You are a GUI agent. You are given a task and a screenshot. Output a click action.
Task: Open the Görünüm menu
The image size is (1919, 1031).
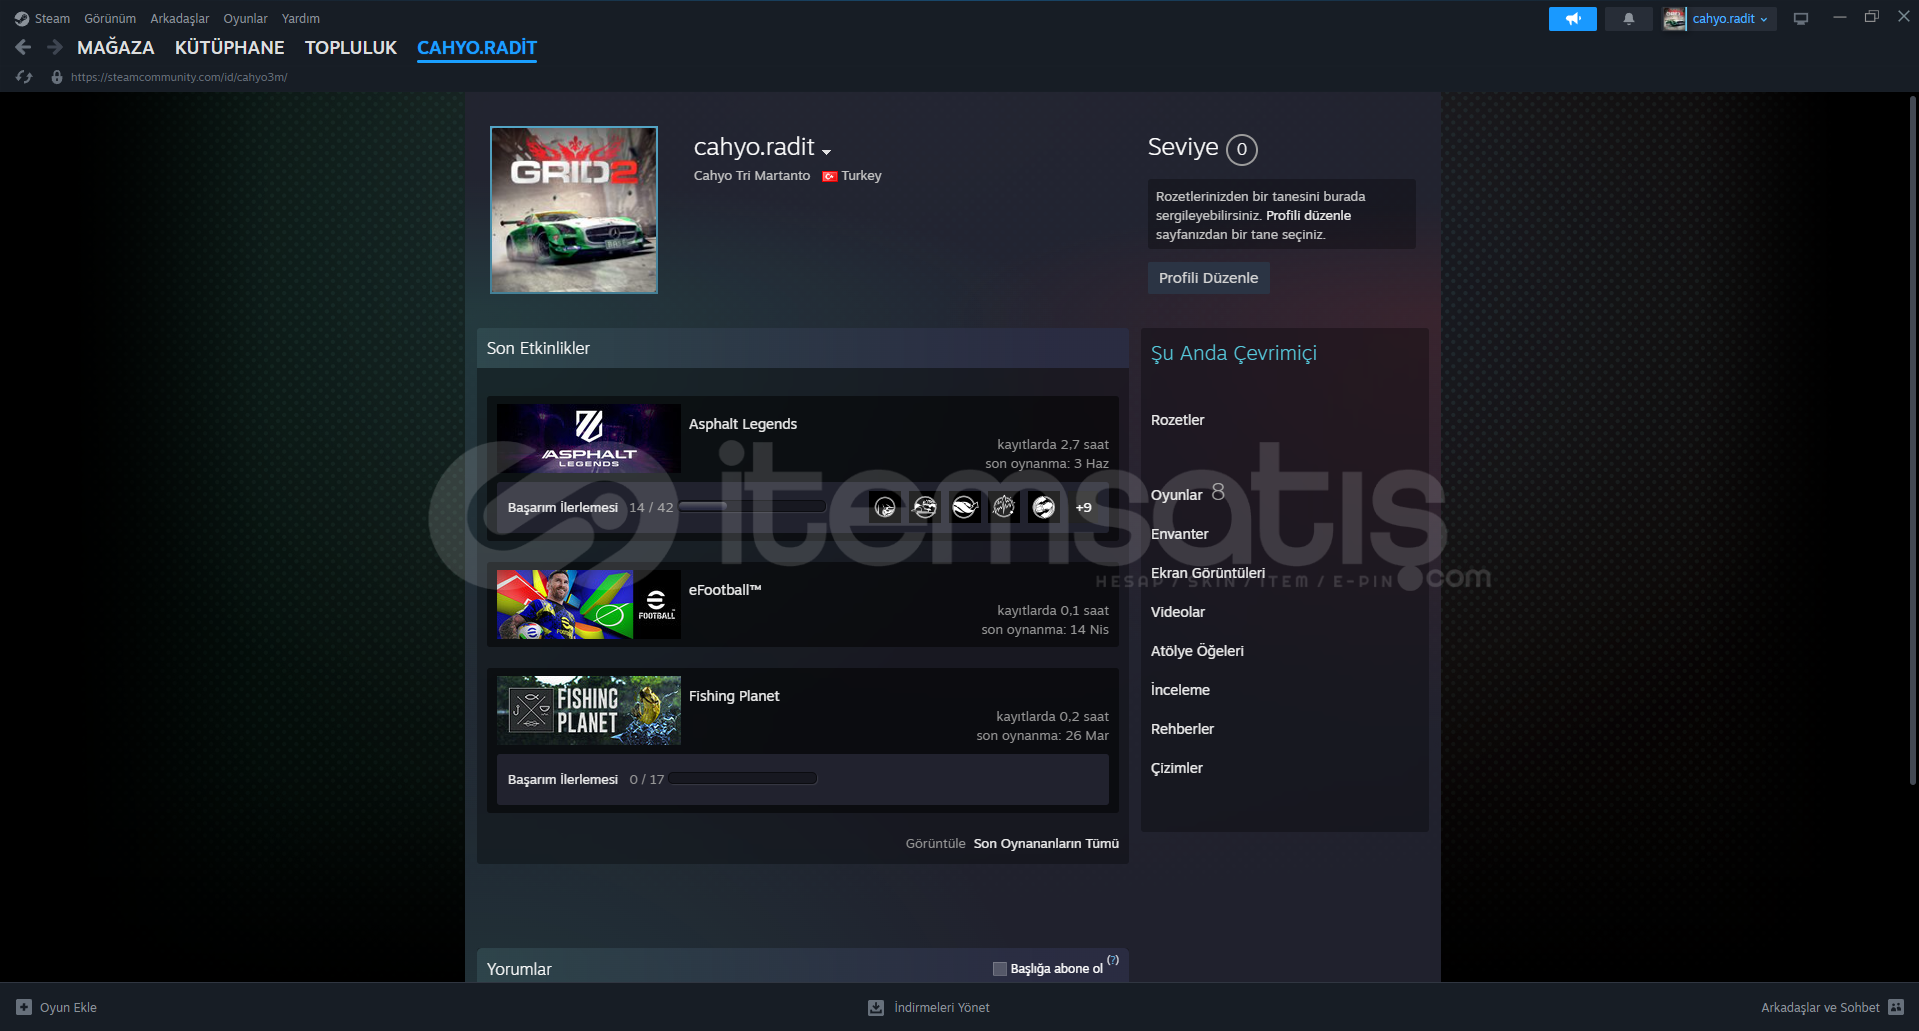click(110, 19)
